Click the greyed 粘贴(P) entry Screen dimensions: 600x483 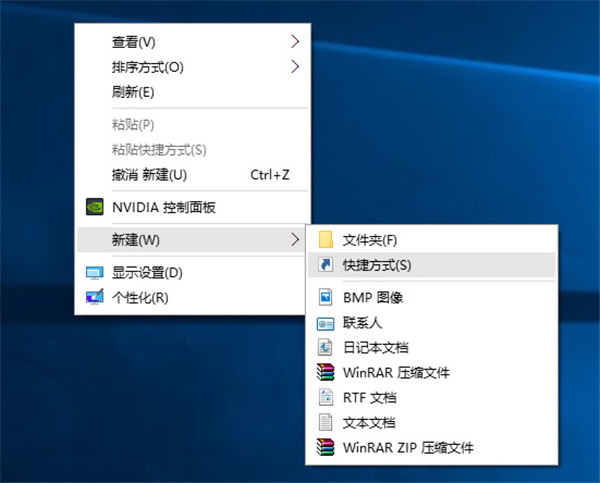(x=192, y=124)
